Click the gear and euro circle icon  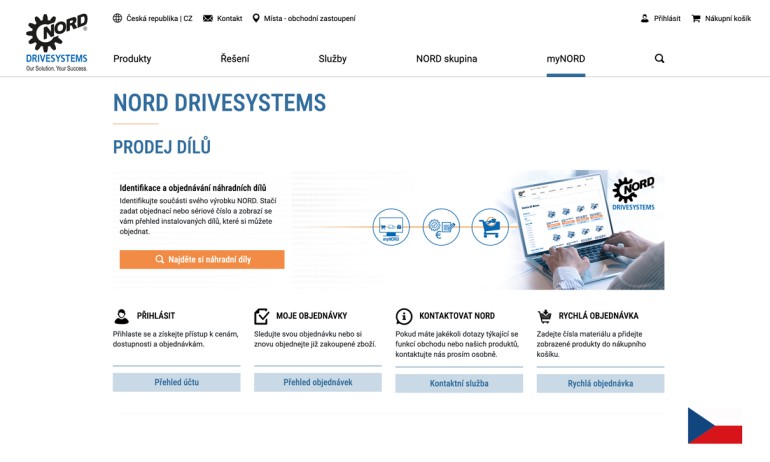pyautogui.click(x=441, y=227)
